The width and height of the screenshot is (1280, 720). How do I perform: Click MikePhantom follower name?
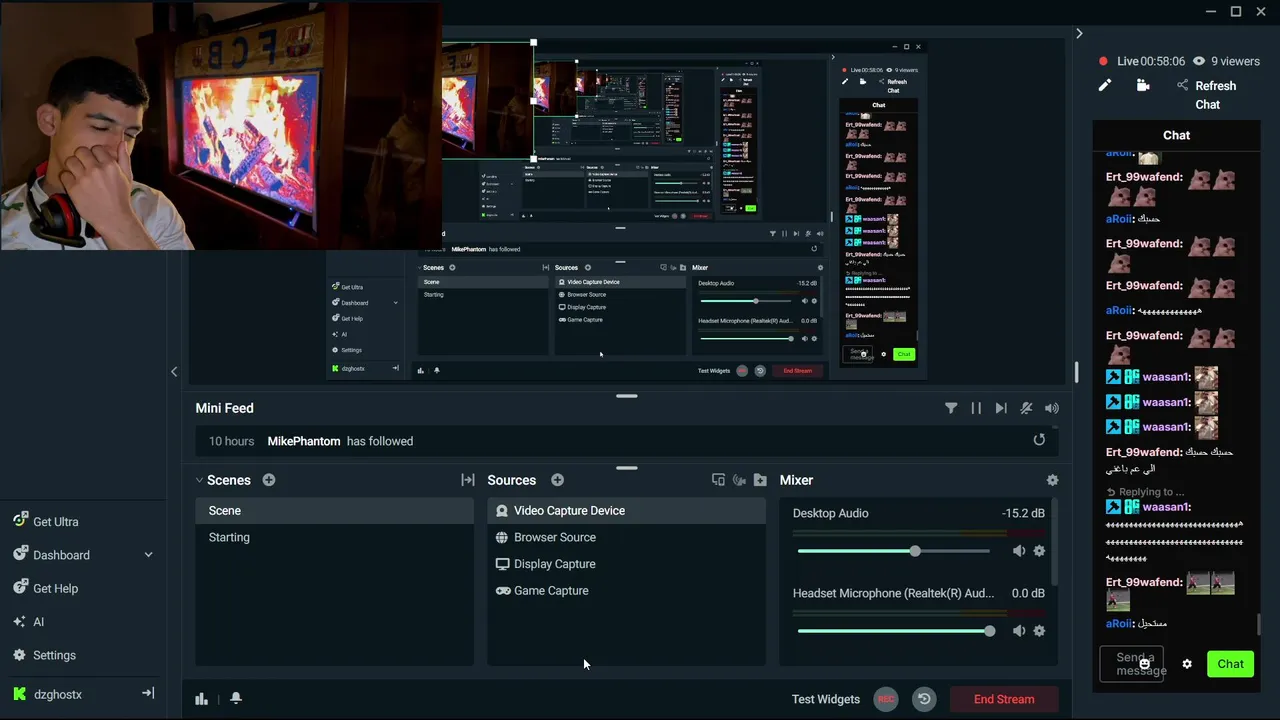[304, 441]
